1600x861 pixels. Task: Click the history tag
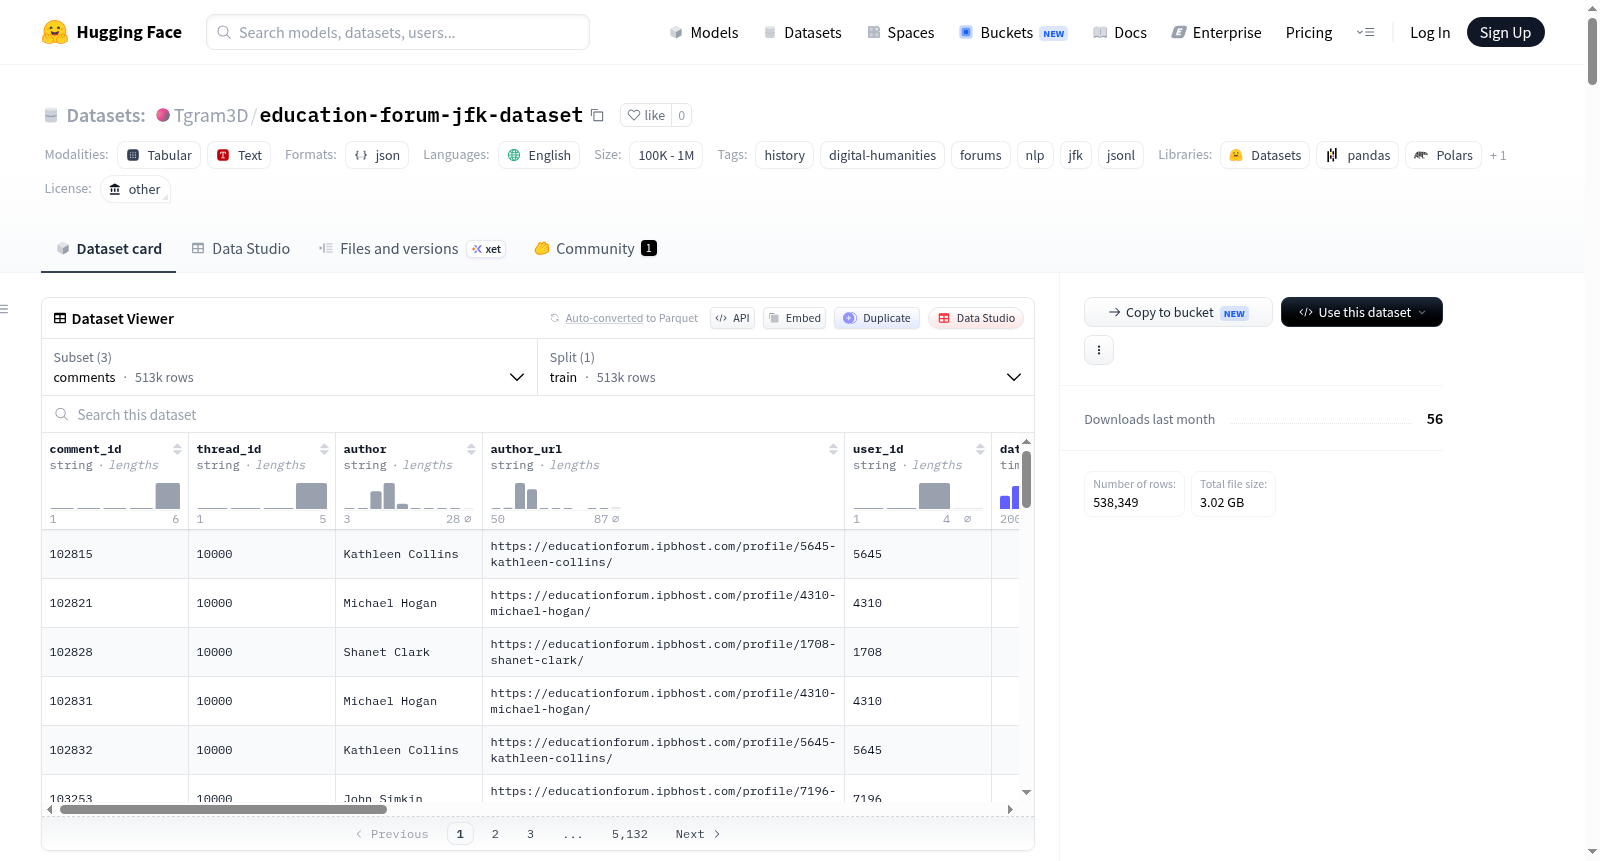coord(785,155)
